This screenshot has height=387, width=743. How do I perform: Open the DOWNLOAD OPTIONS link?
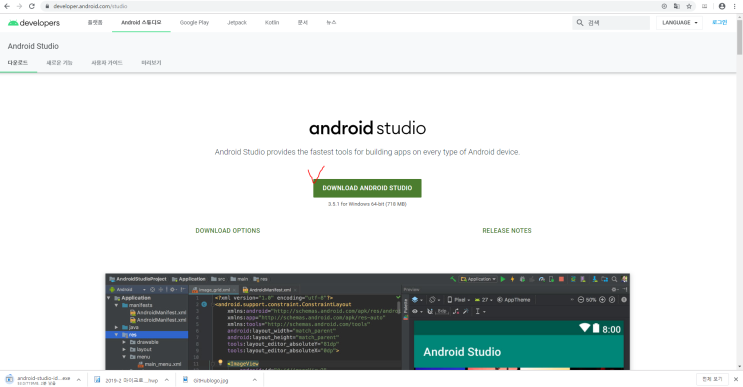[228, 231]
